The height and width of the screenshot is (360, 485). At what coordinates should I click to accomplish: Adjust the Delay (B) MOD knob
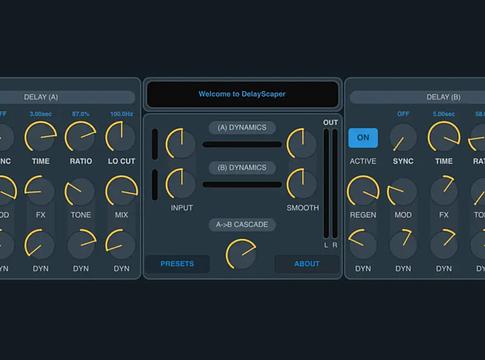402,192
